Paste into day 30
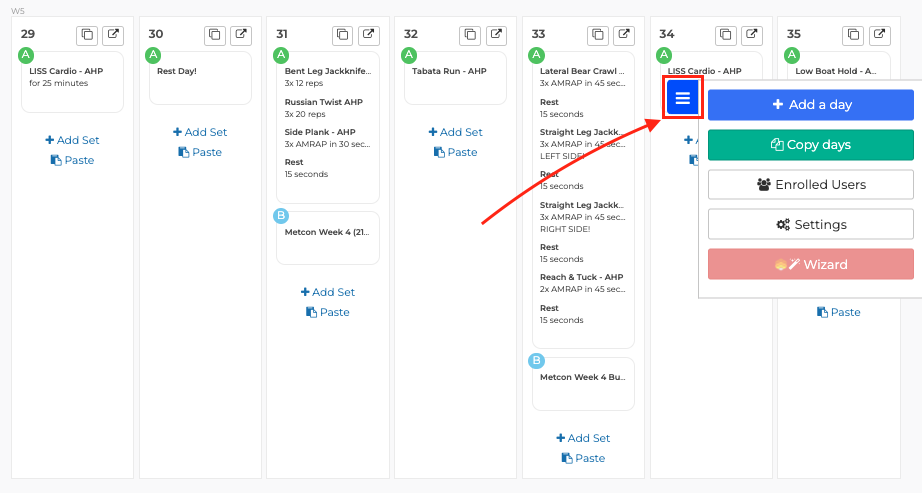922x493 pixels. pos(200,152)
